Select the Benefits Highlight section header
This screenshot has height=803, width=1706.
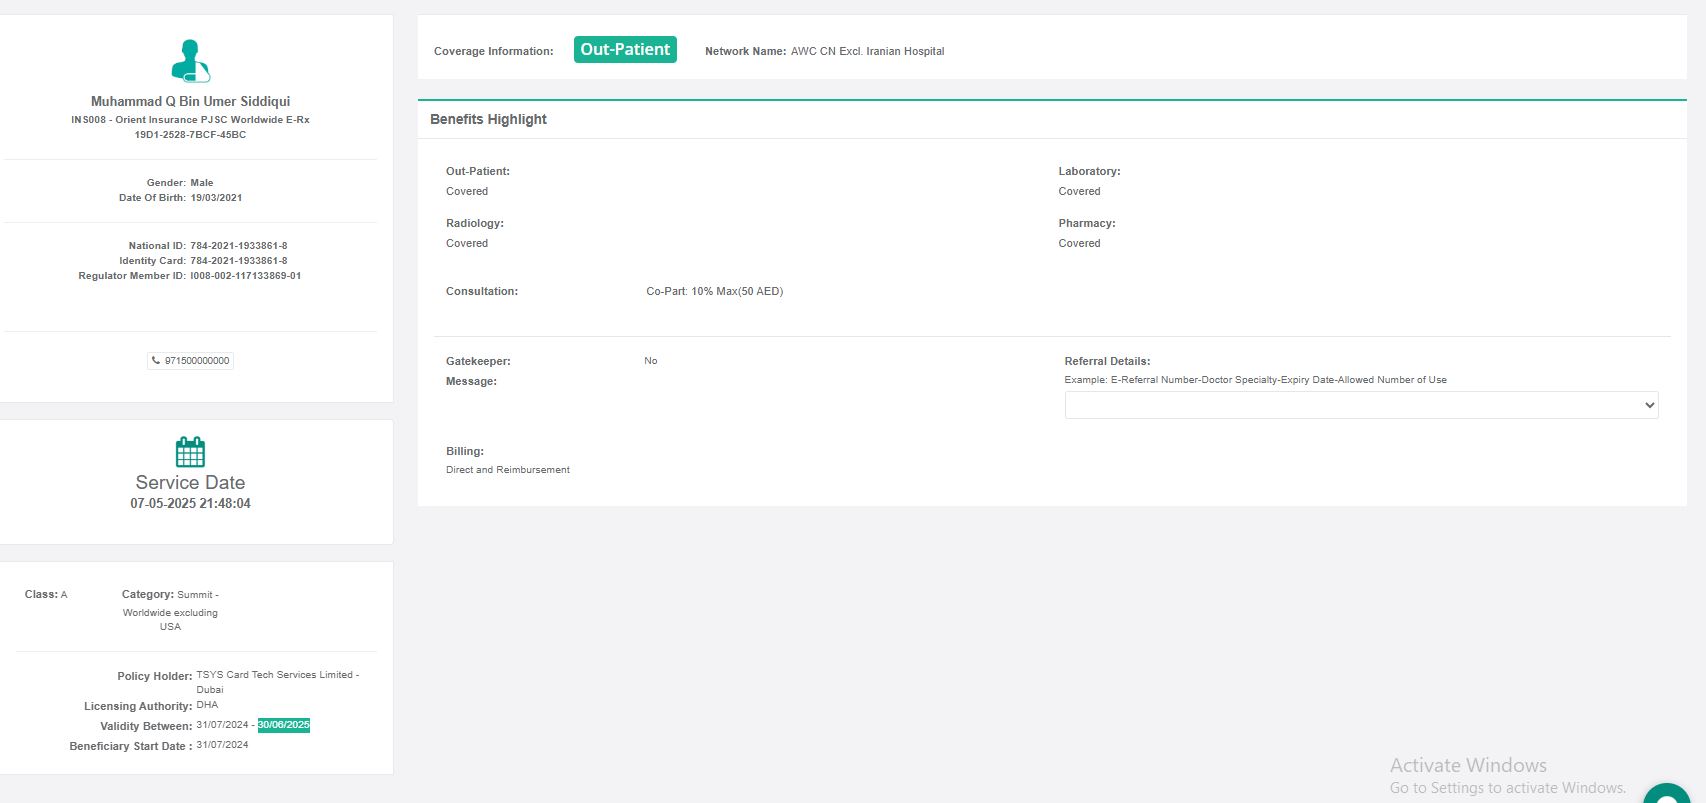point(488,119)
